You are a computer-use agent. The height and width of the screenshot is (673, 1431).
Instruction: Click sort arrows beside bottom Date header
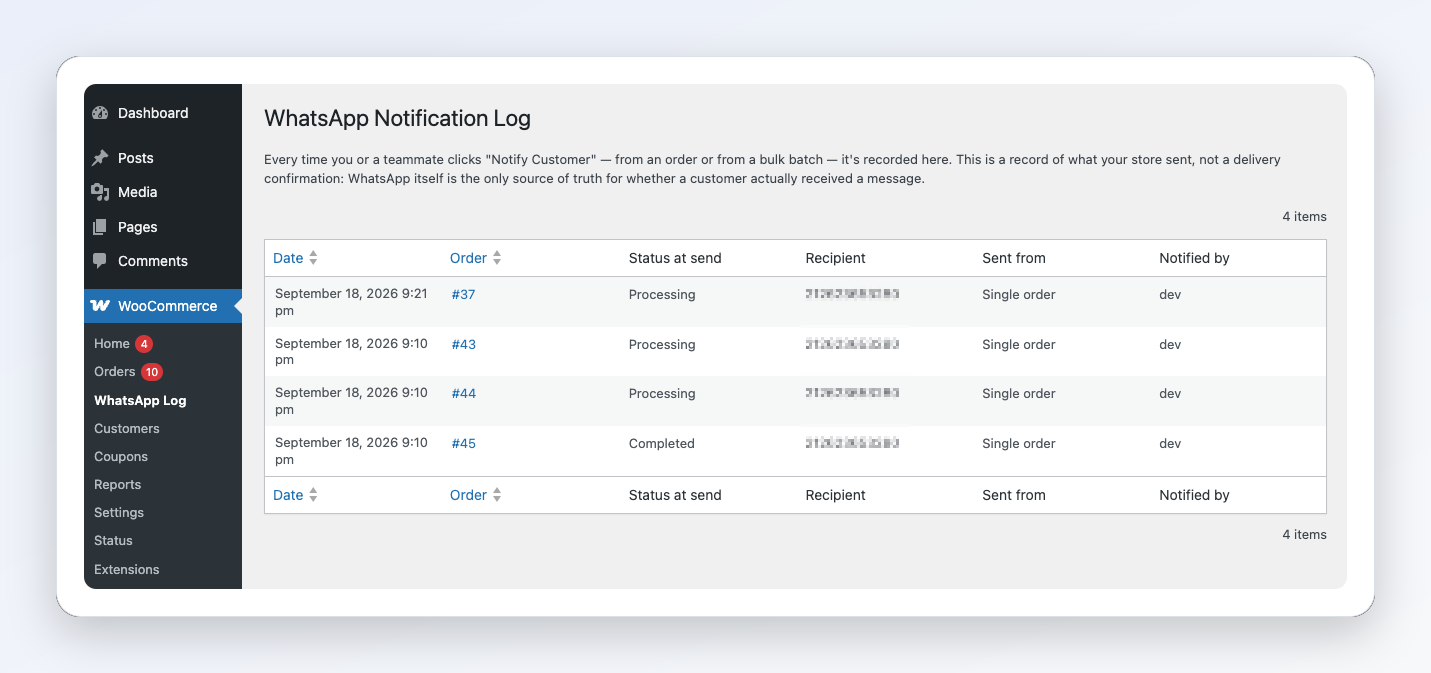(x=313, y=495)
